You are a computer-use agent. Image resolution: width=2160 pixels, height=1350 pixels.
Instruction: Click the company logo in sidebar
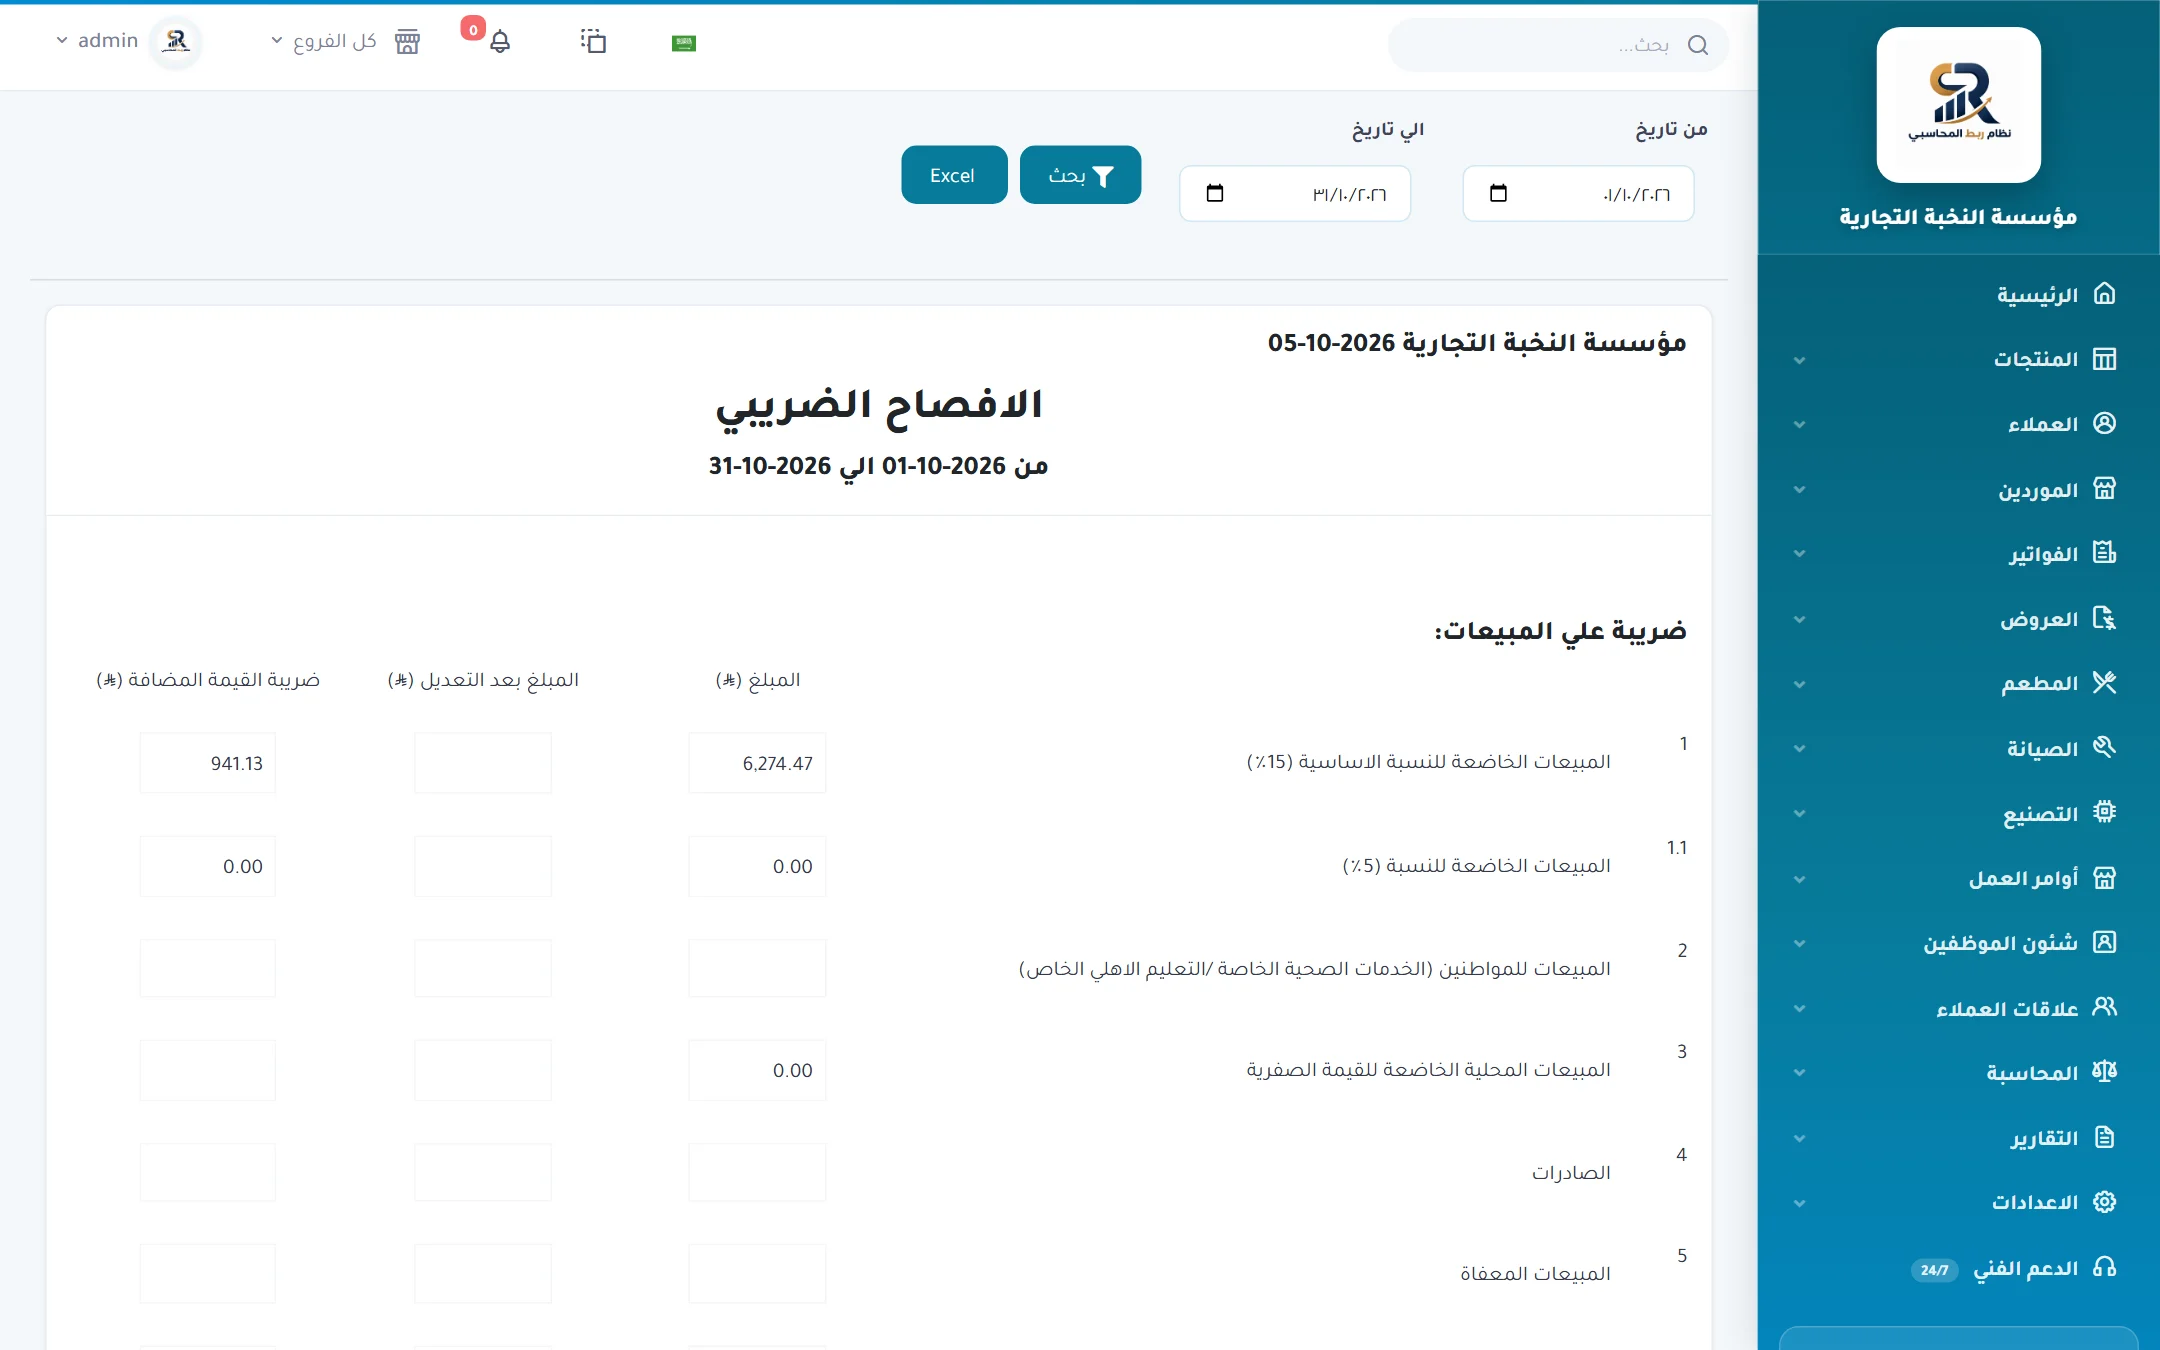coord(1958,105)
